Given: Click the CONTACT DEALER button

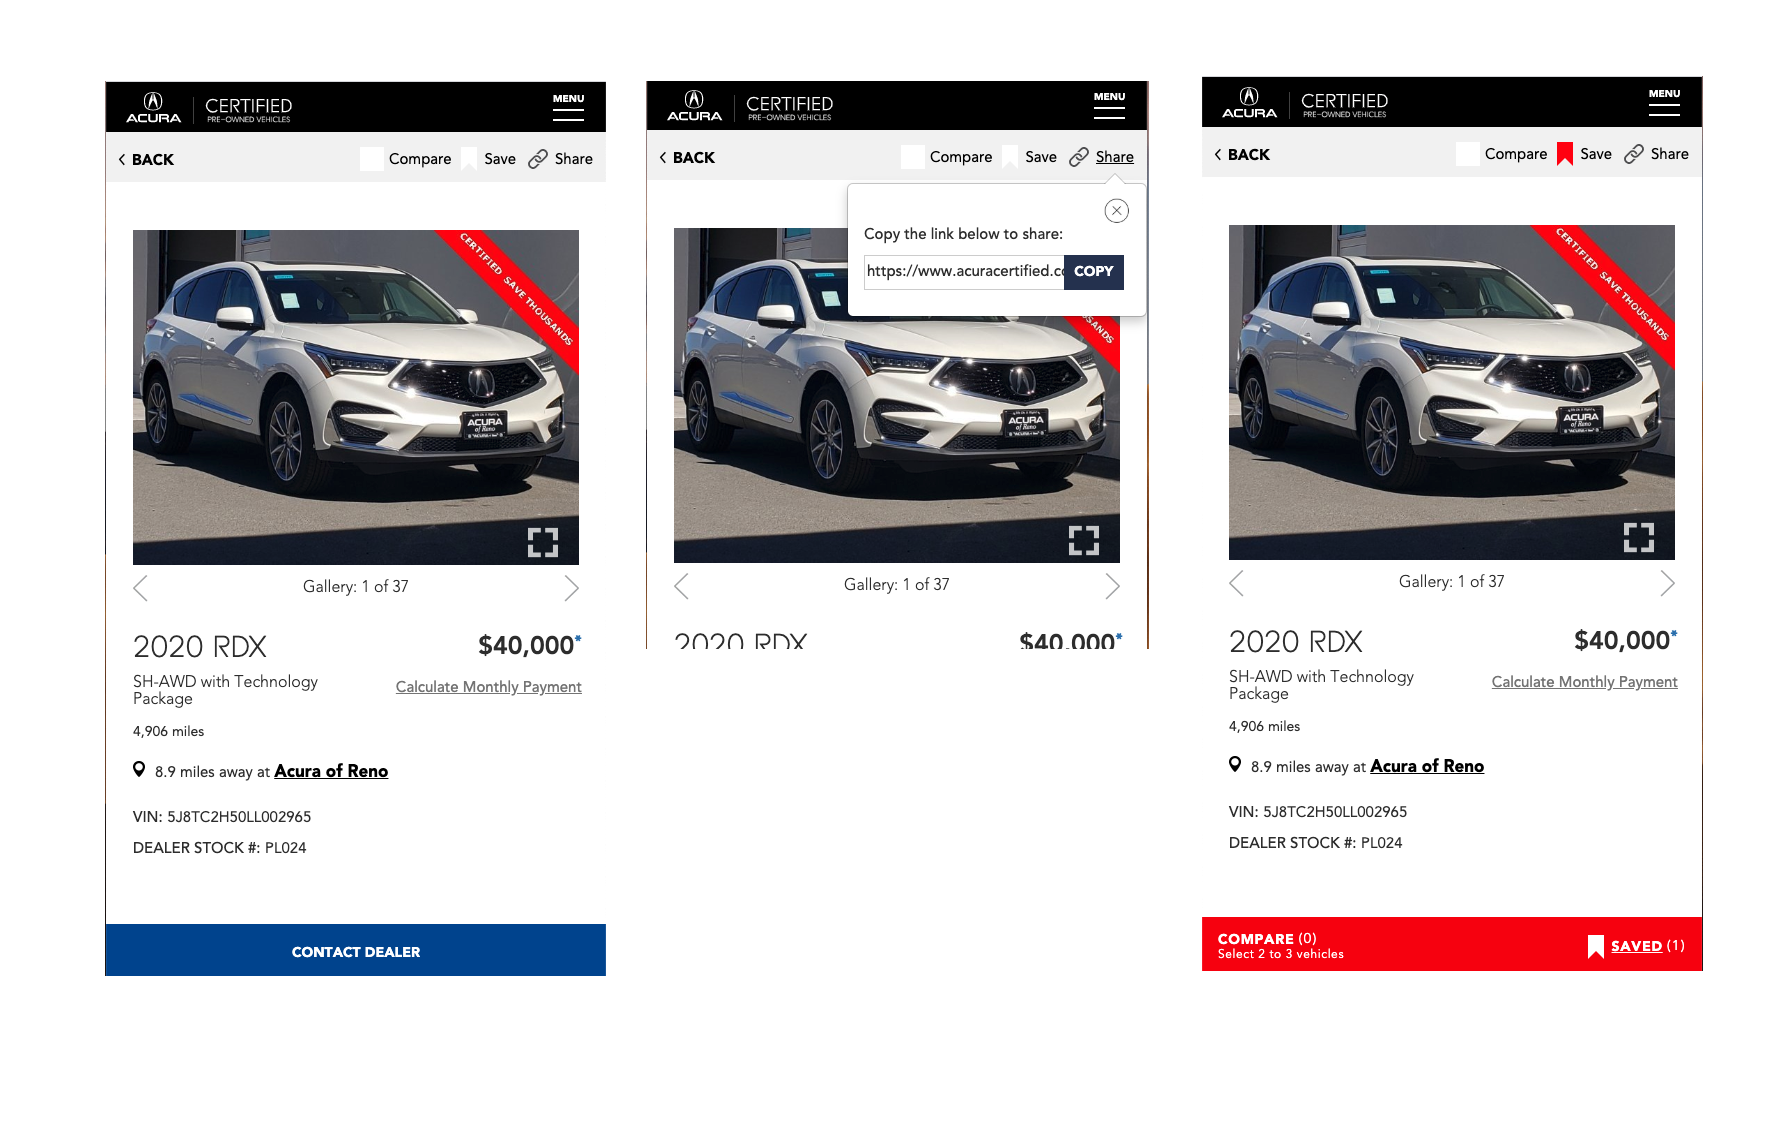Looking at the screenshot, I should coord(355,950).
